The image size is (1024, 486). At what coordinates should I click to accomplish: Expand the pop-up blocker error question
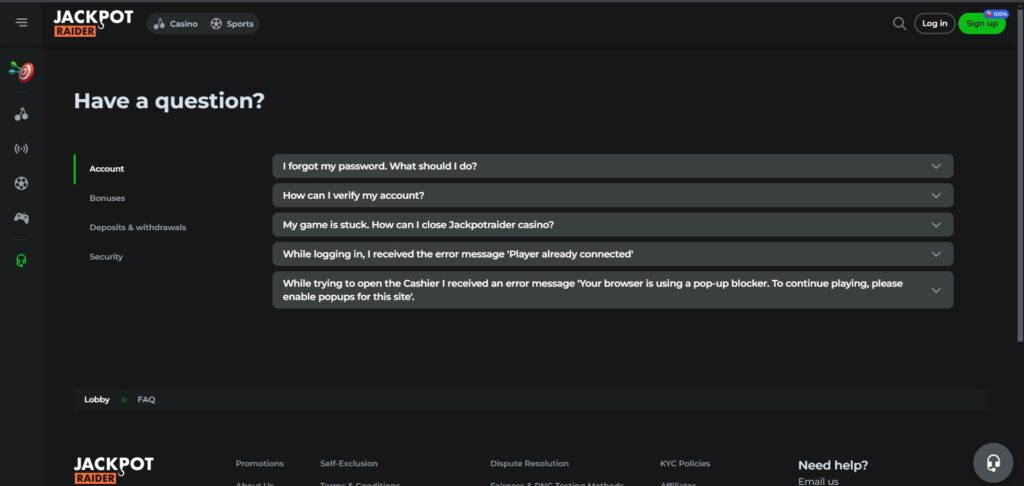click(612, 290)
